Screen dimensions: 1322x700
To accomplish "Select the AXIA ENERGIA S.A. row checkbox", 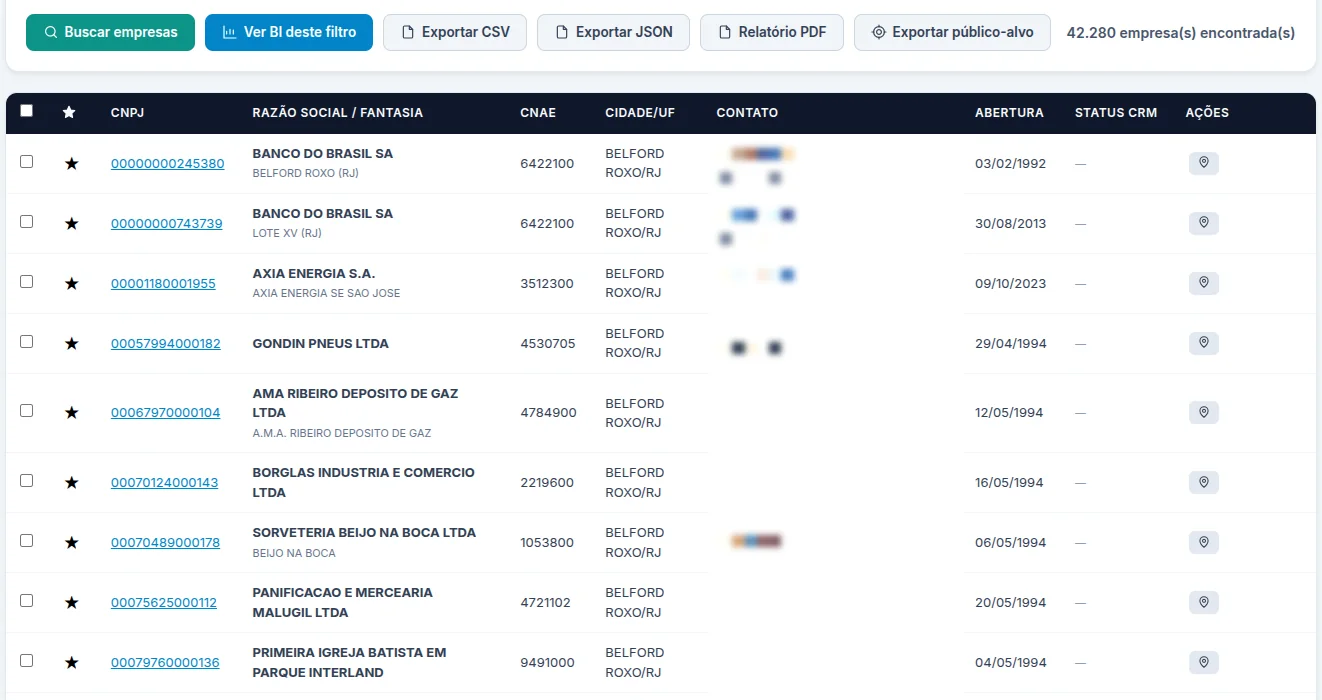I will point(26,281).
